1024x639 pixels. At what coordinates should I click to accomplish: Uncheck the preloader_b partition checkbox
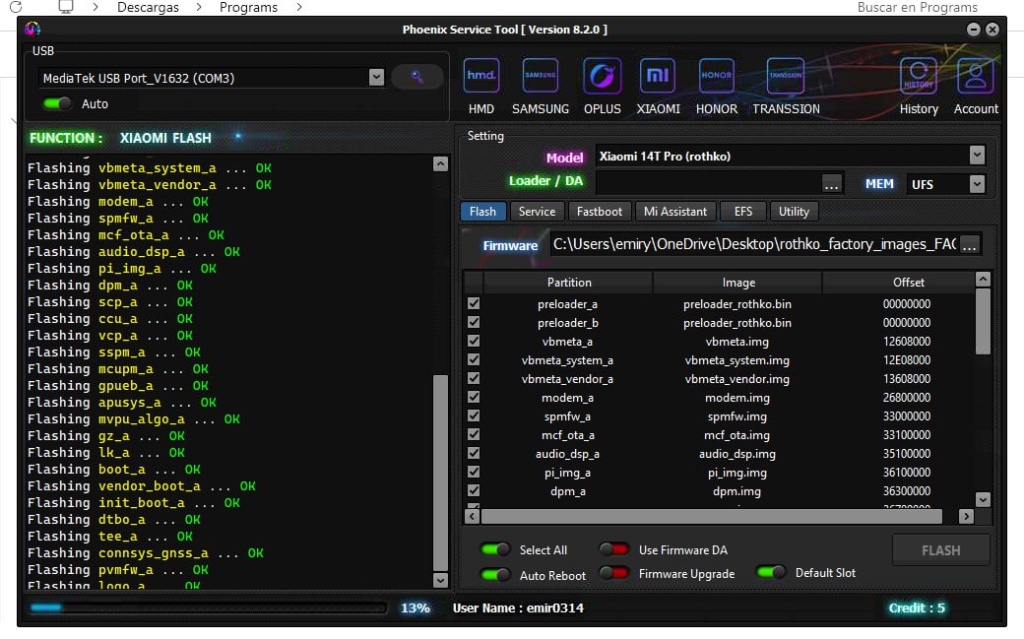pyautogui.click(x=474, y=323)
